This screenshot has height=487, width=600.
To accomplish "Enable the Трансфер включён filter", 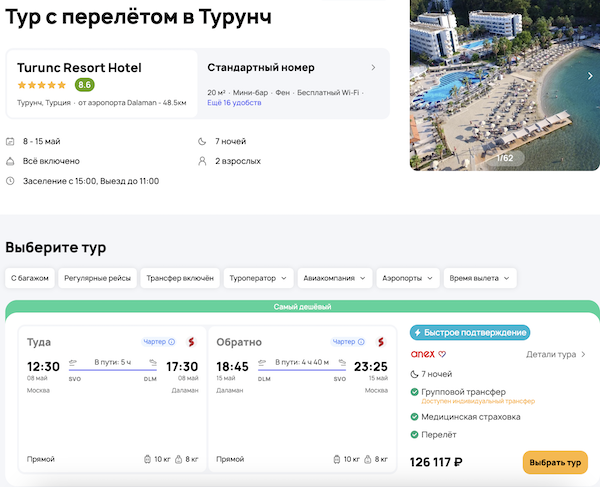I will click(x=179, y=278).
